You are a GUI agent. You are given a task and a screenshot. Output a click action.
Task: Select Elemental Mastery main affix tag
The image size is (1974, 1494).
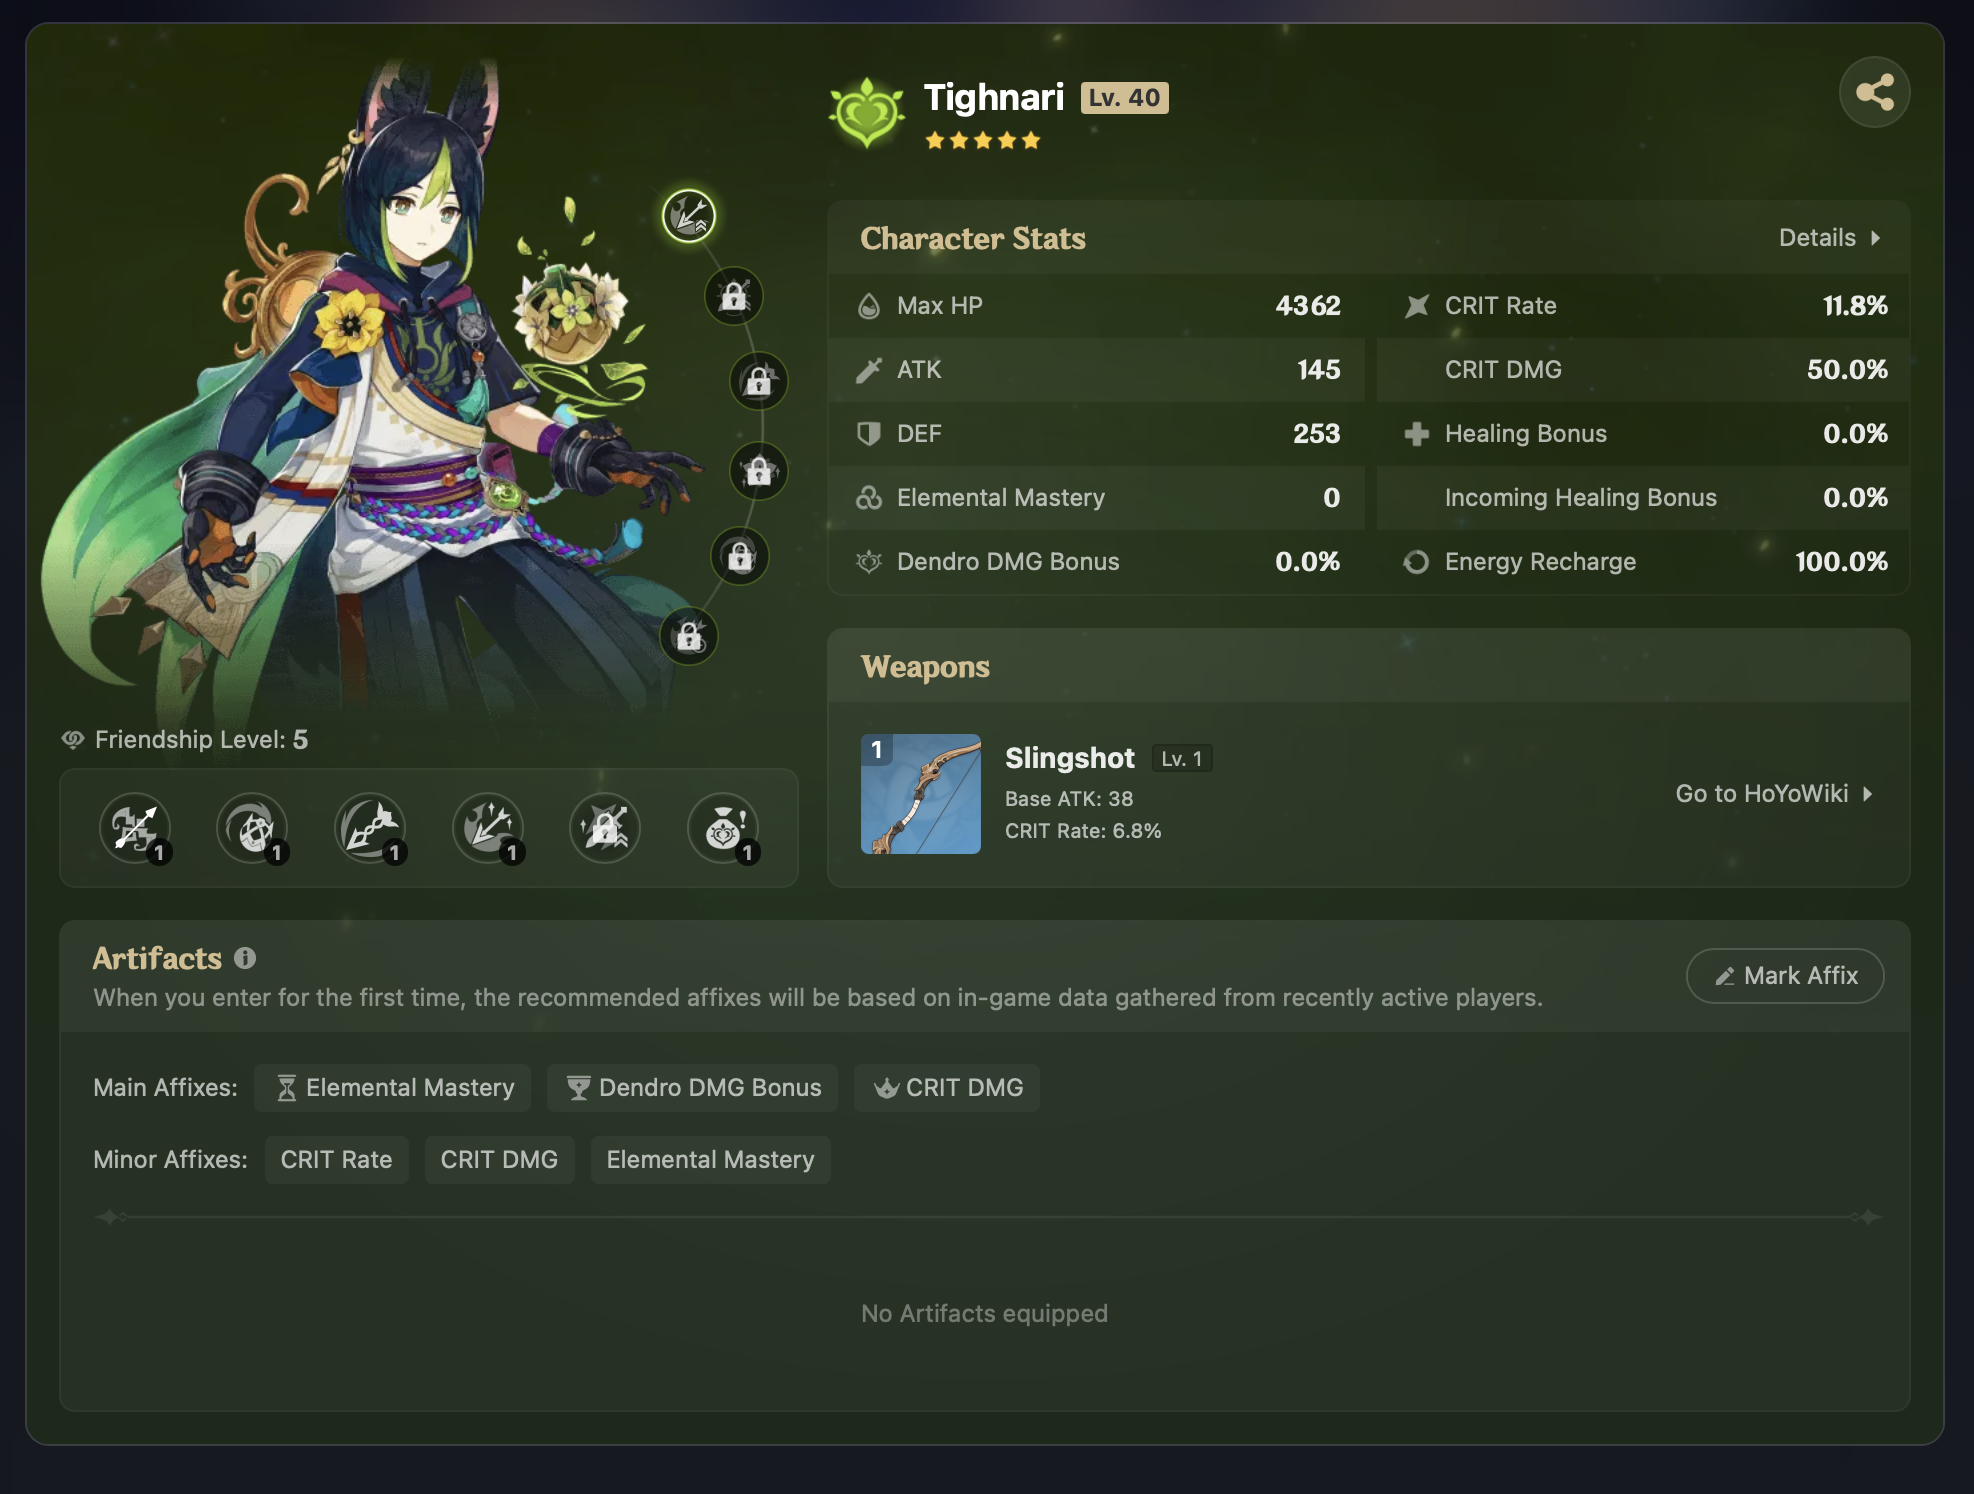tap(393, 1088)
